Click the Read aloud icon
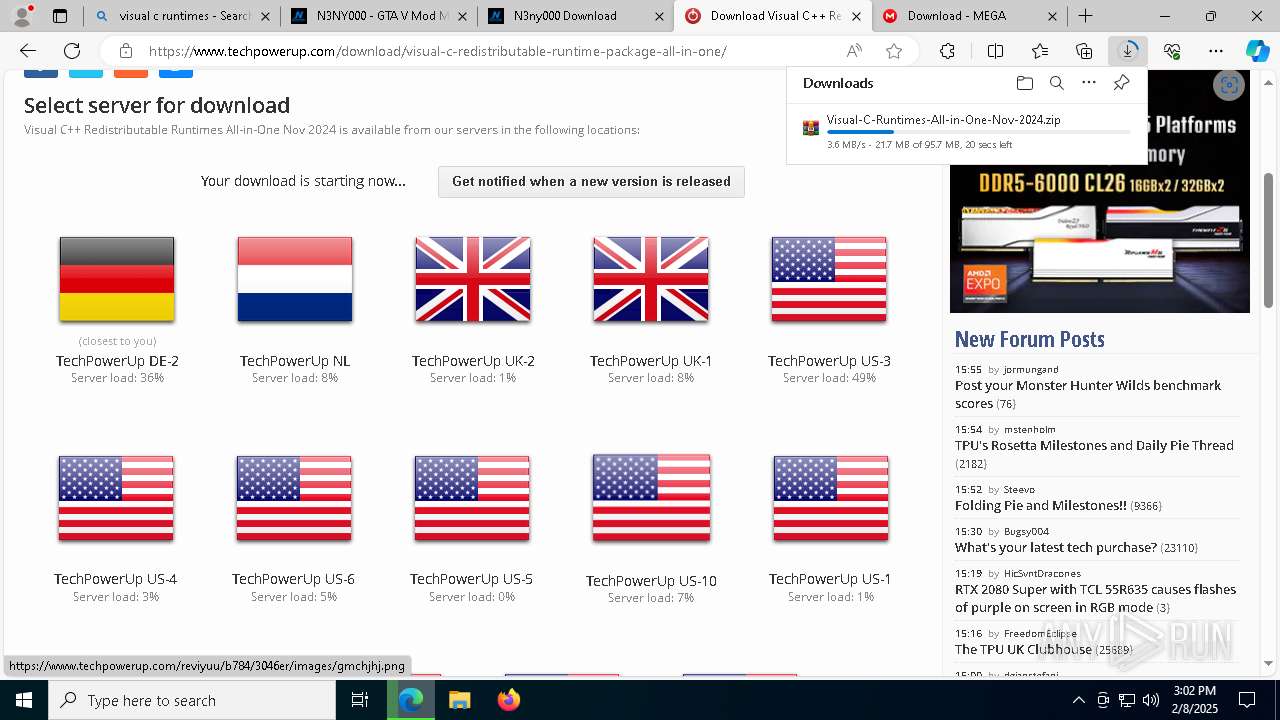 [x=854, y=51]
